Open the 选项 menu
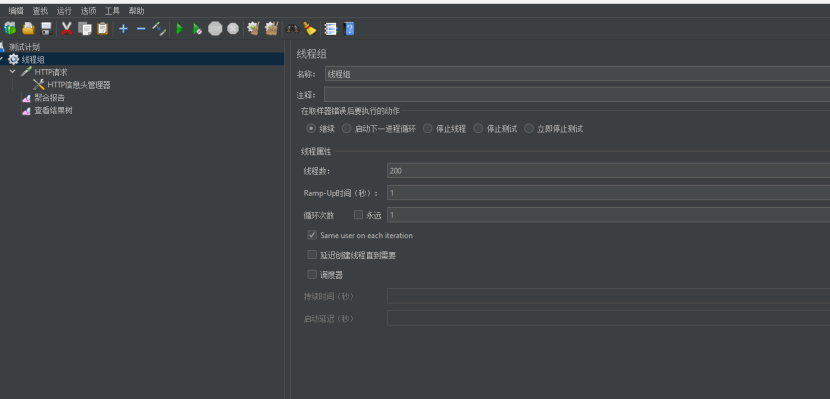The height and width of the screenshot is (399, 830). click(x=88, y=11)
